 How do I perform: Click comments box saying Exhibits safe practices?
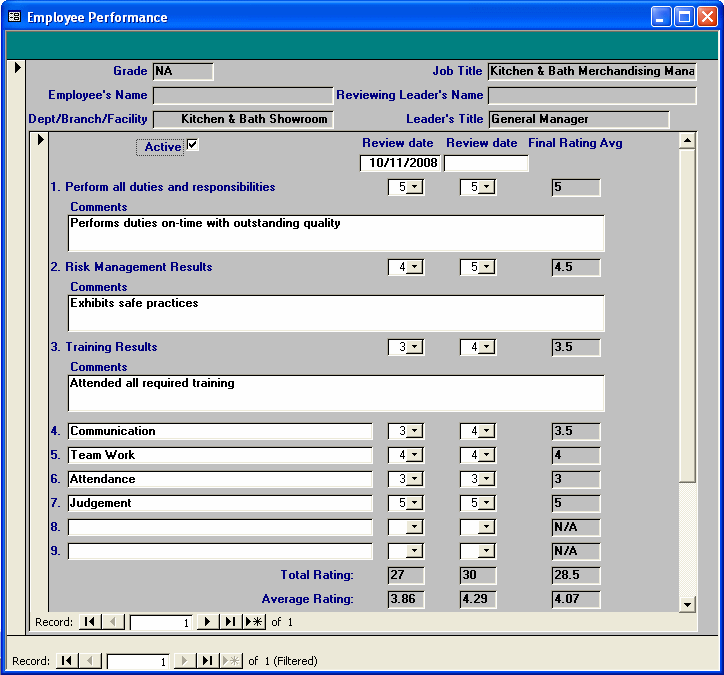[x=336, y=313]
